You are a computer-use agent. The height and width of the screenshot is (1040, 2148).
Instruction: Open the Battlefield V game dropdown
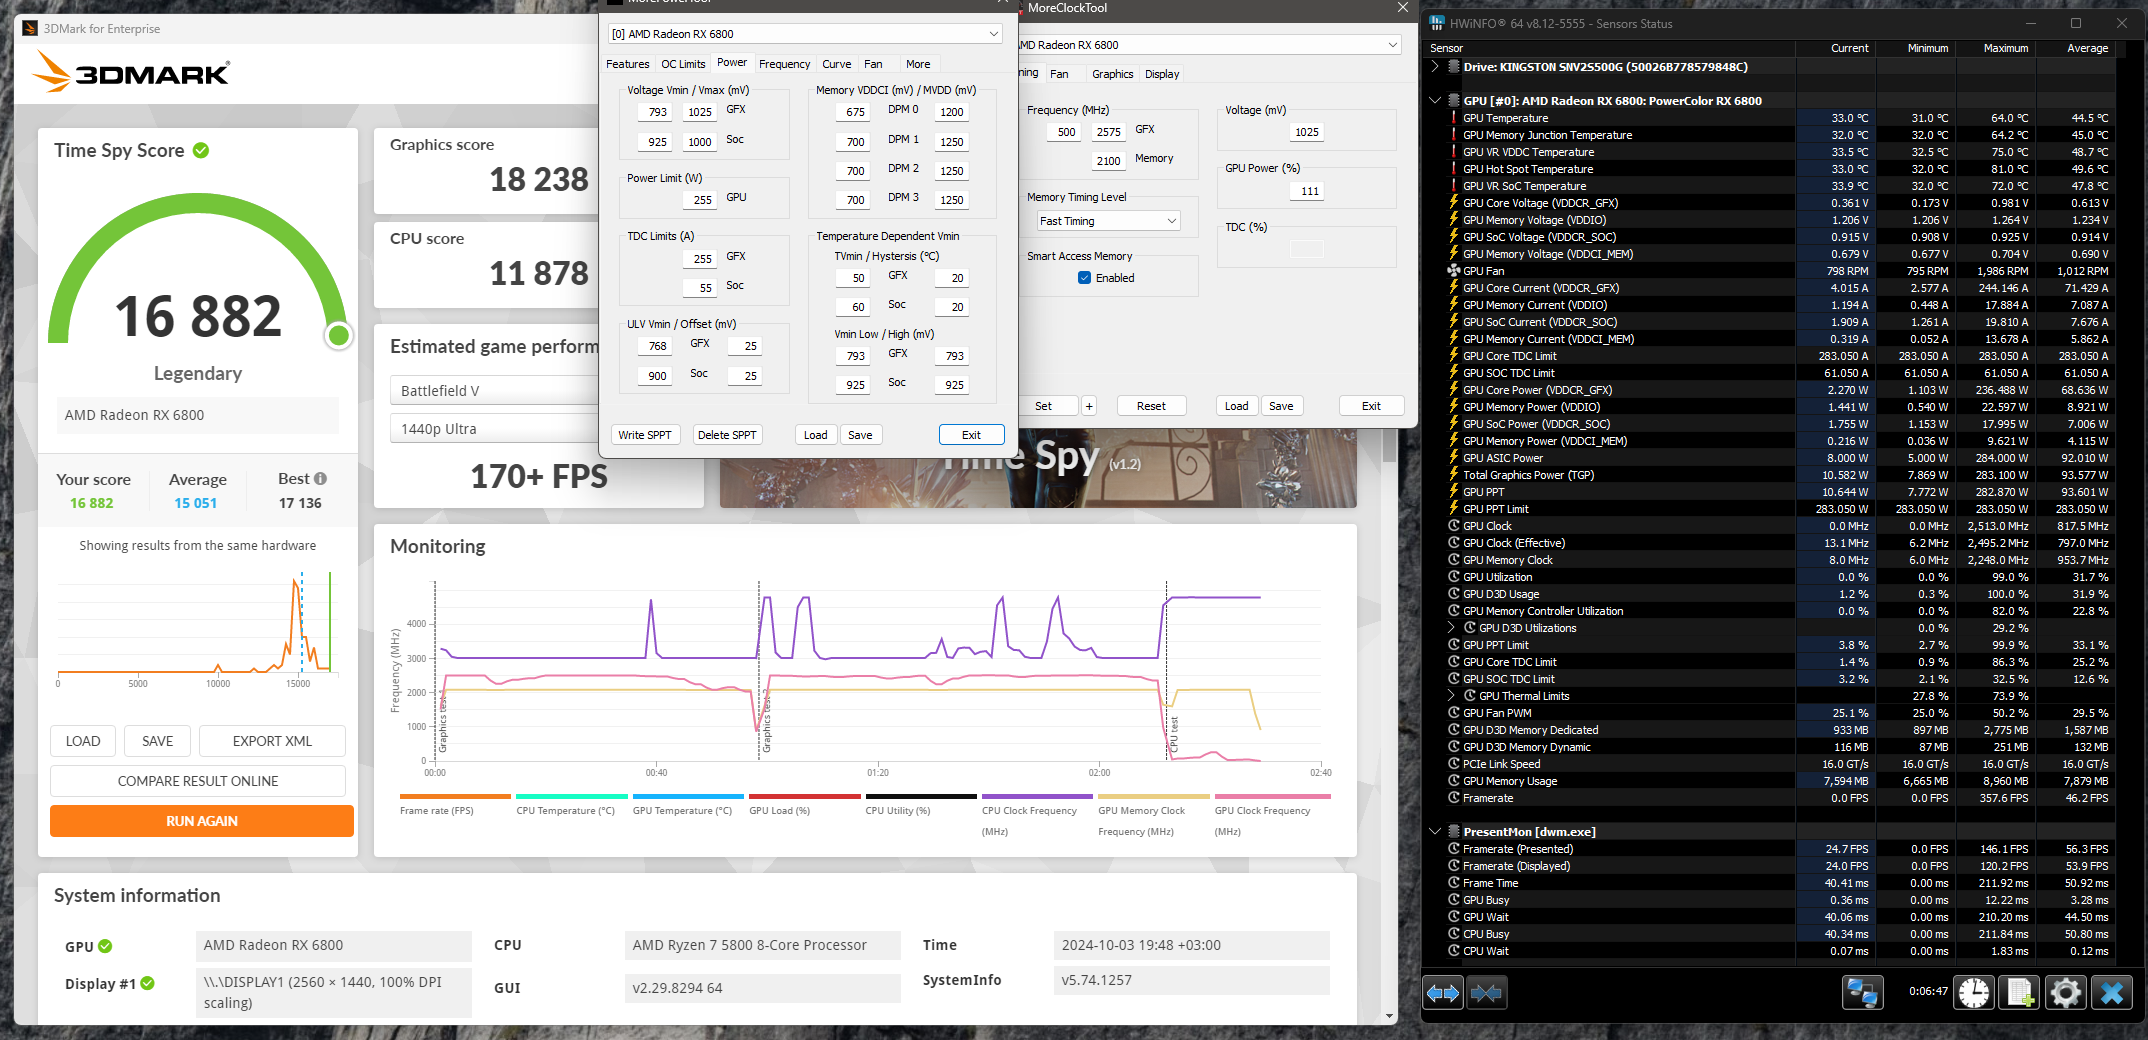click(494, 391)
